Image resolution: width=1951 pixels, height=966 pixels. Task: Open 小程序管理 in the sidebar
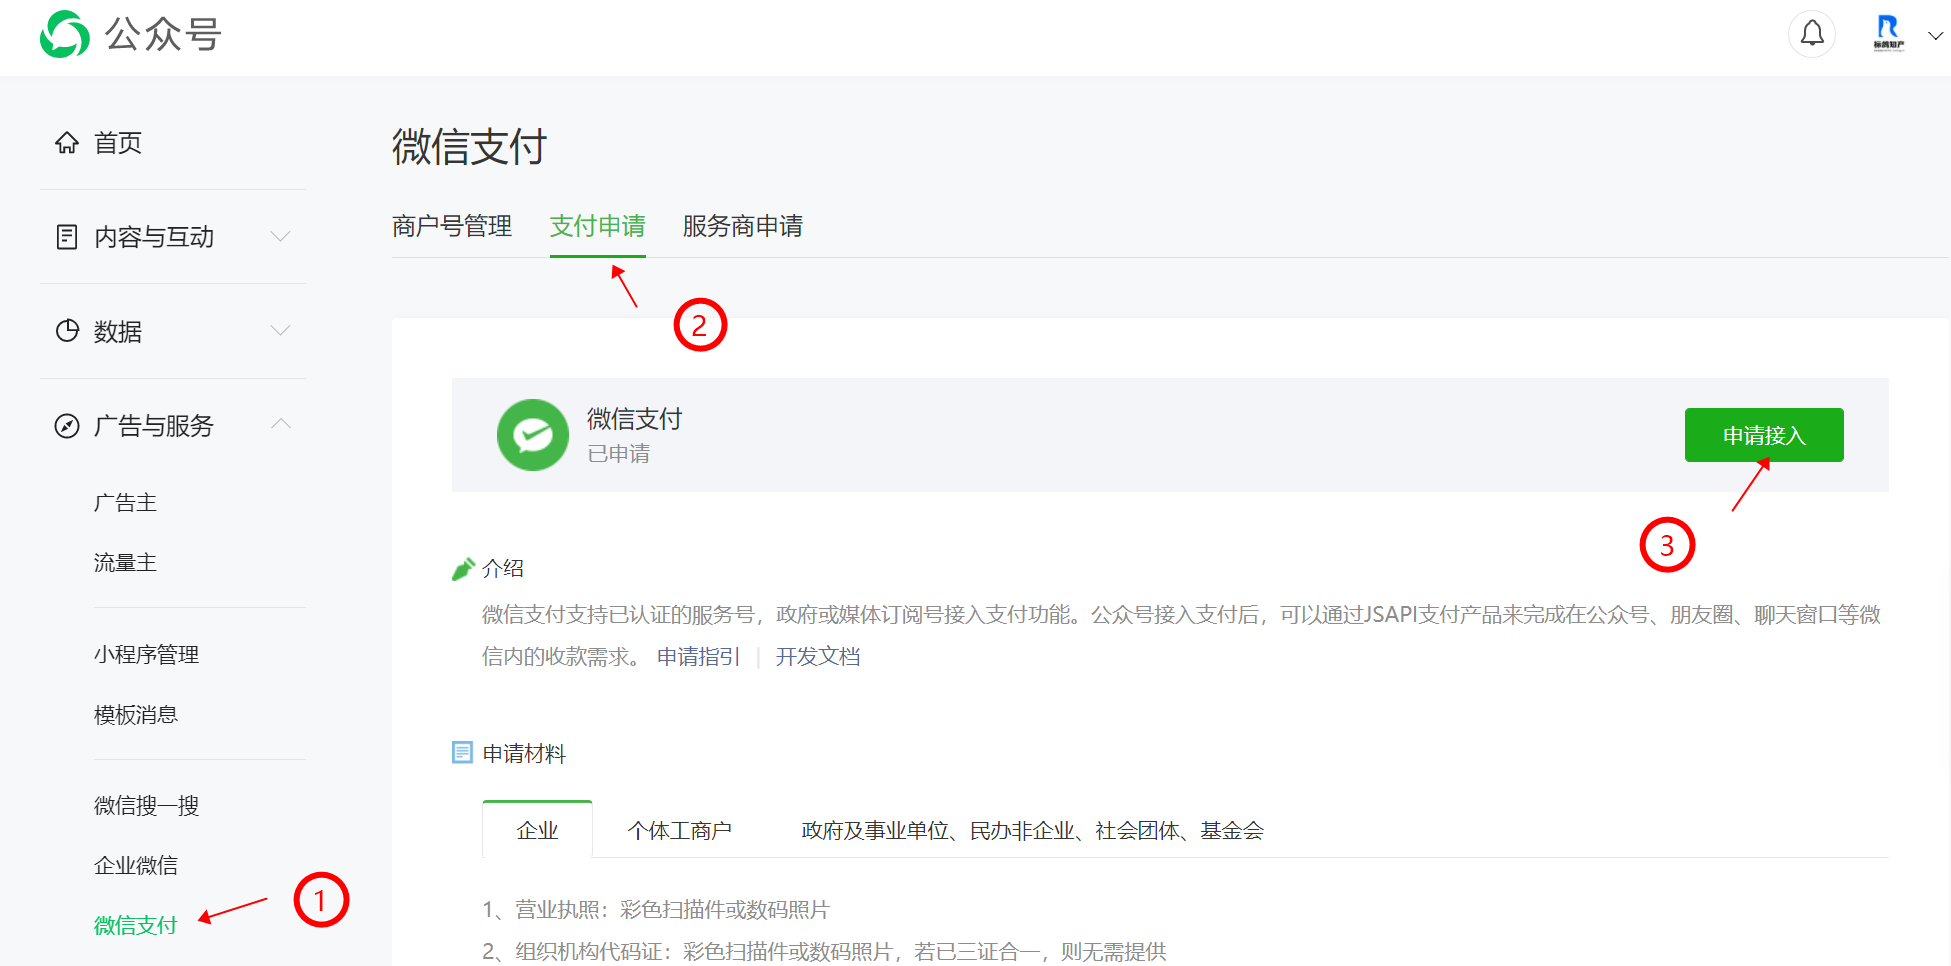pyautogui.click(x=146, y=655)
